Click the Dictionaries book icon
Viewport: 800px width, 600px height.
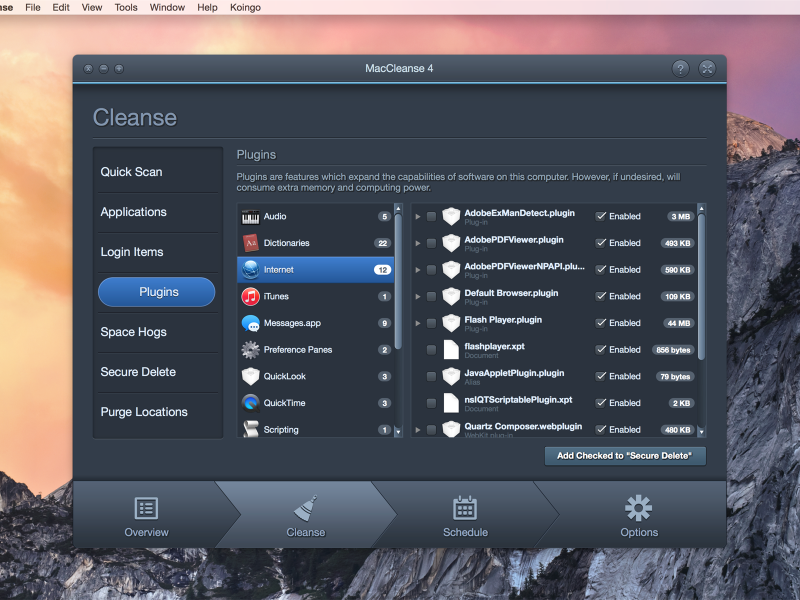point(250,243)
